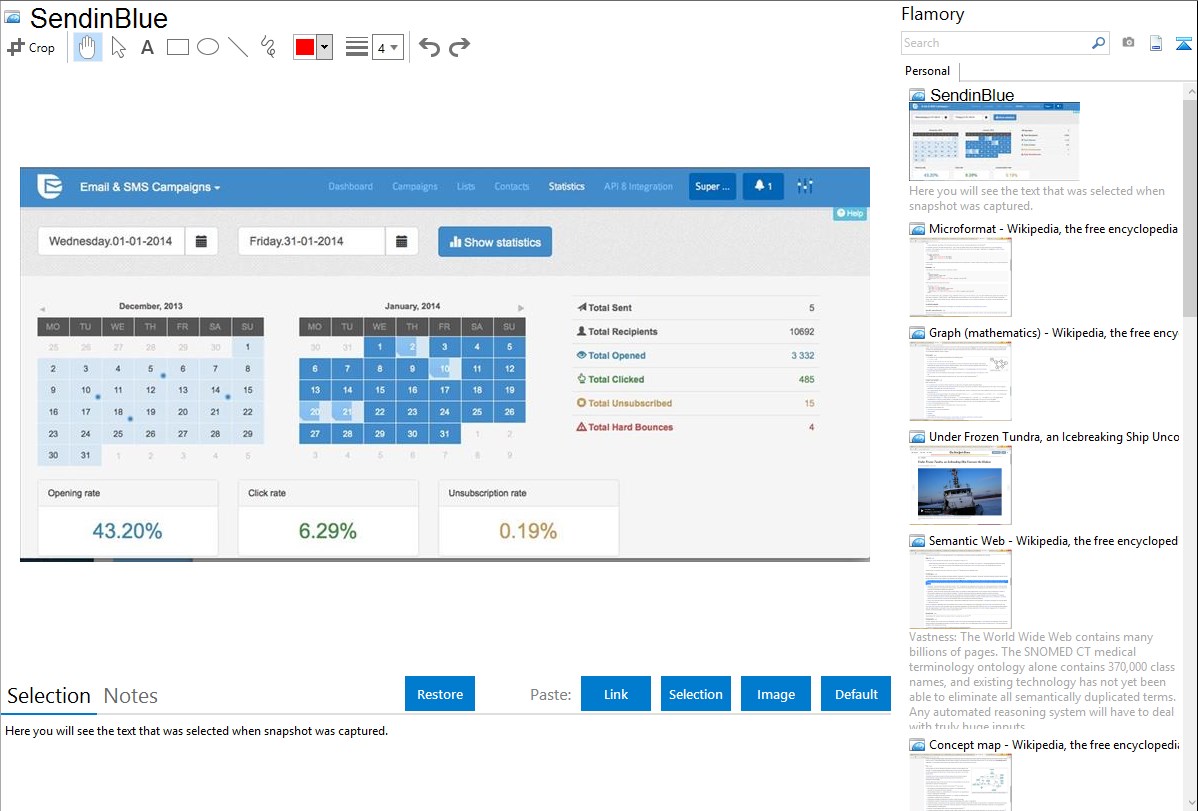The image size is (1198, 811).
Task: Open the notifications bell icon
Action: coord(763,187)
